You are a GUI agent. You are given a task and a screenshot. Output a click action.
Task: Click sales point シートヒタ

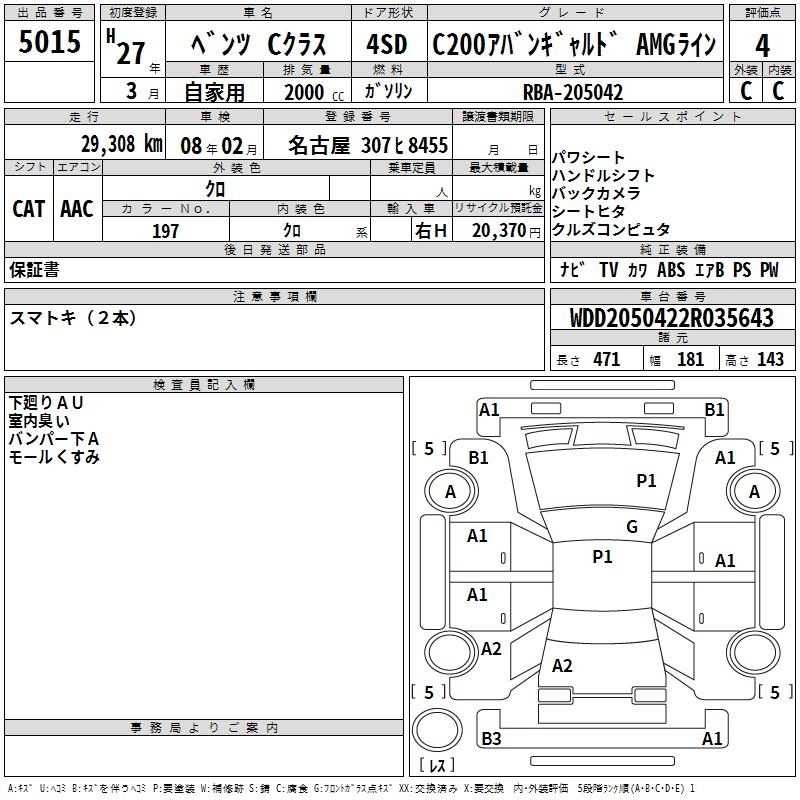pos(588,211)
